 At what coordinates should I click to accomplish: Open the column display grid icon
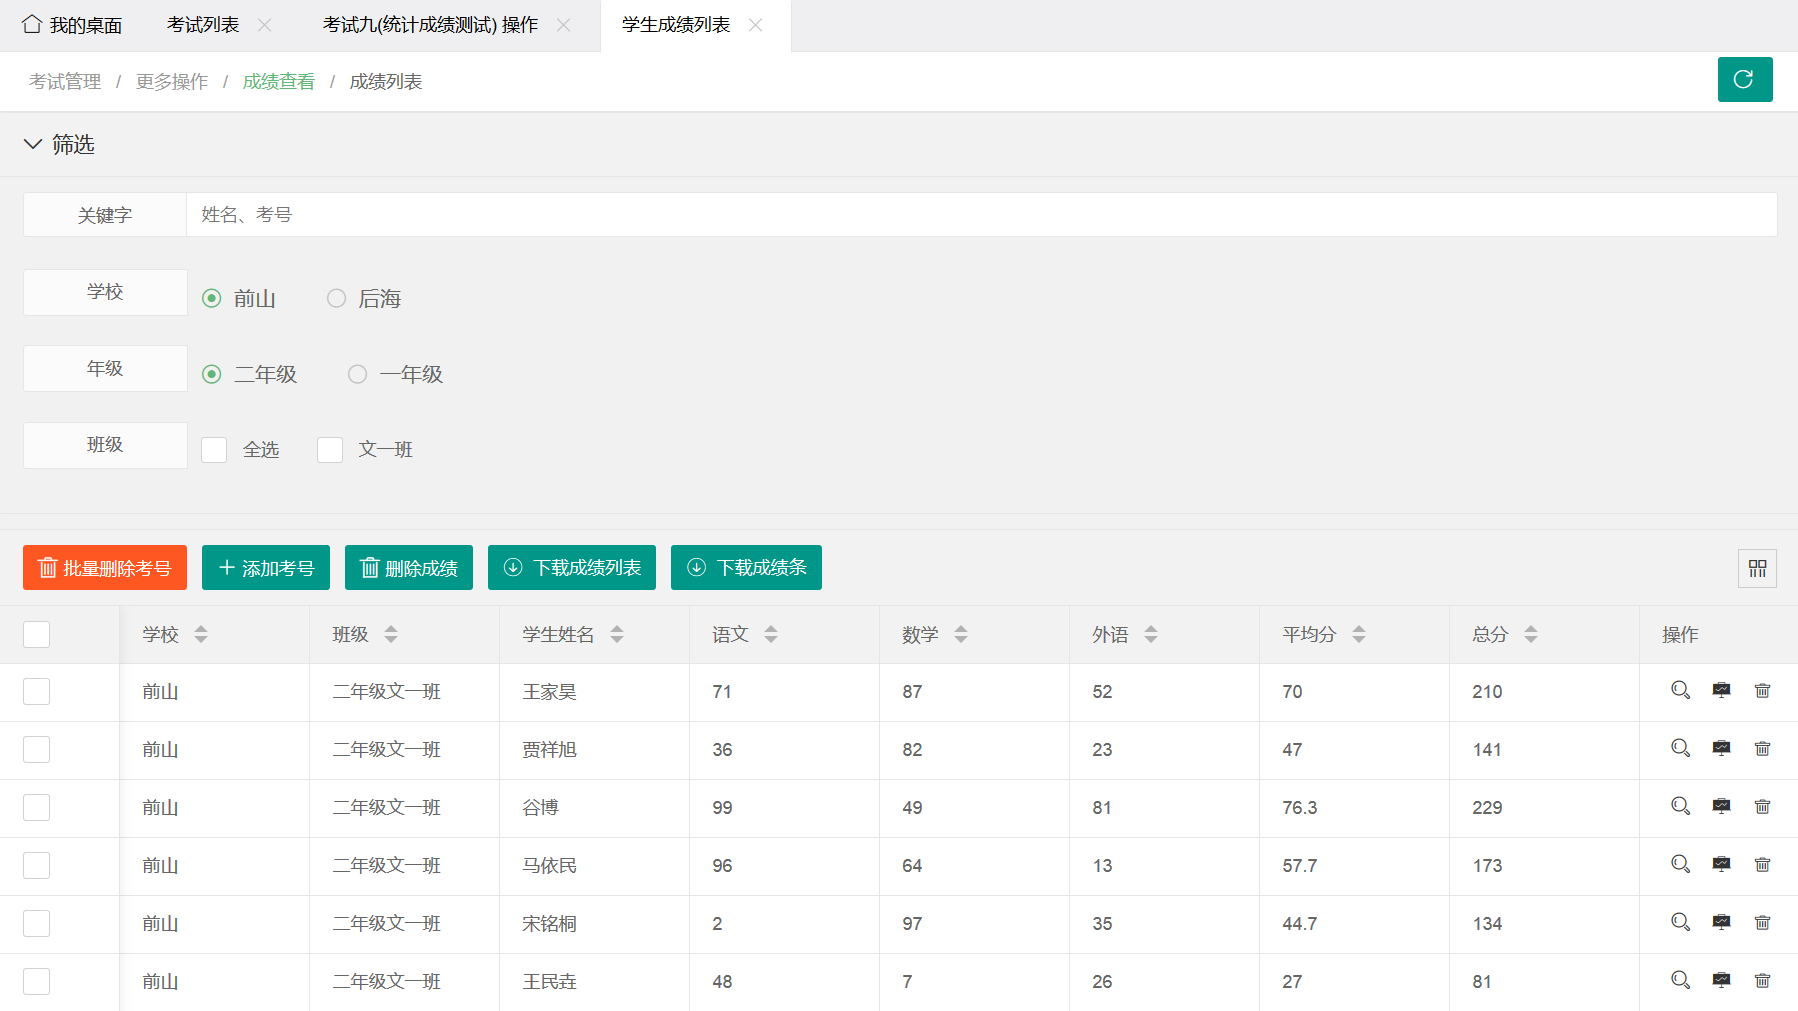1757,569
